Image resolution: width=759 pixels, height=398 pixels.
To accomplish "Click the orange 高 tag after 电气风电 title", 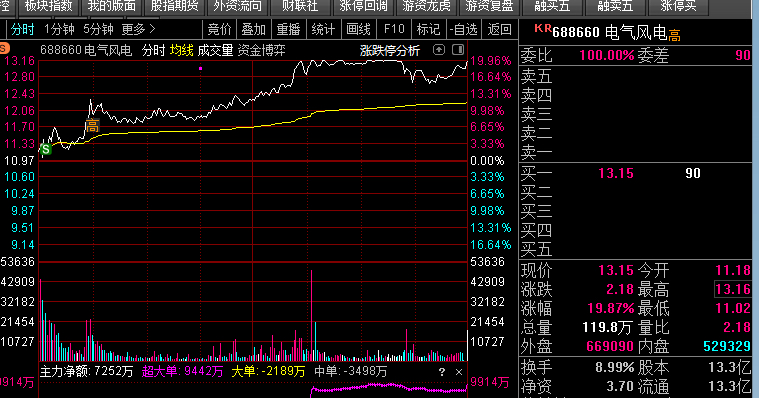I will click(x=674, y=36).
